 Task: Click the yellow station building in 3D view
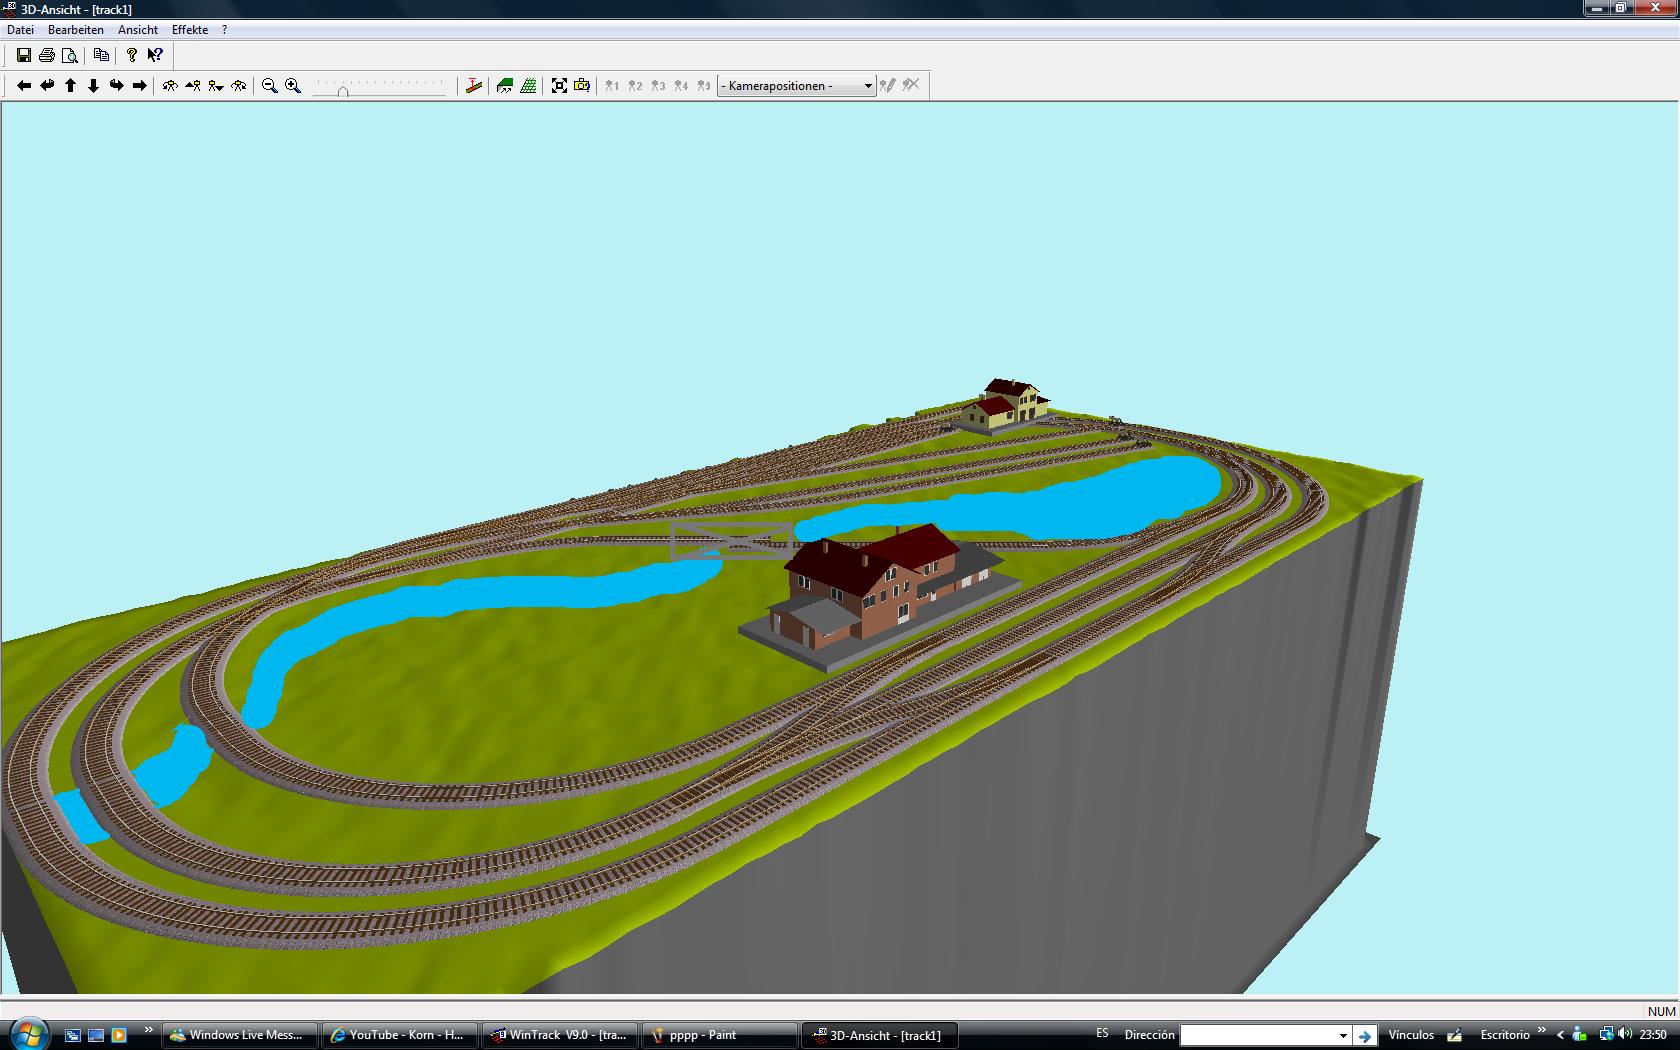[x=1005, y=404]
